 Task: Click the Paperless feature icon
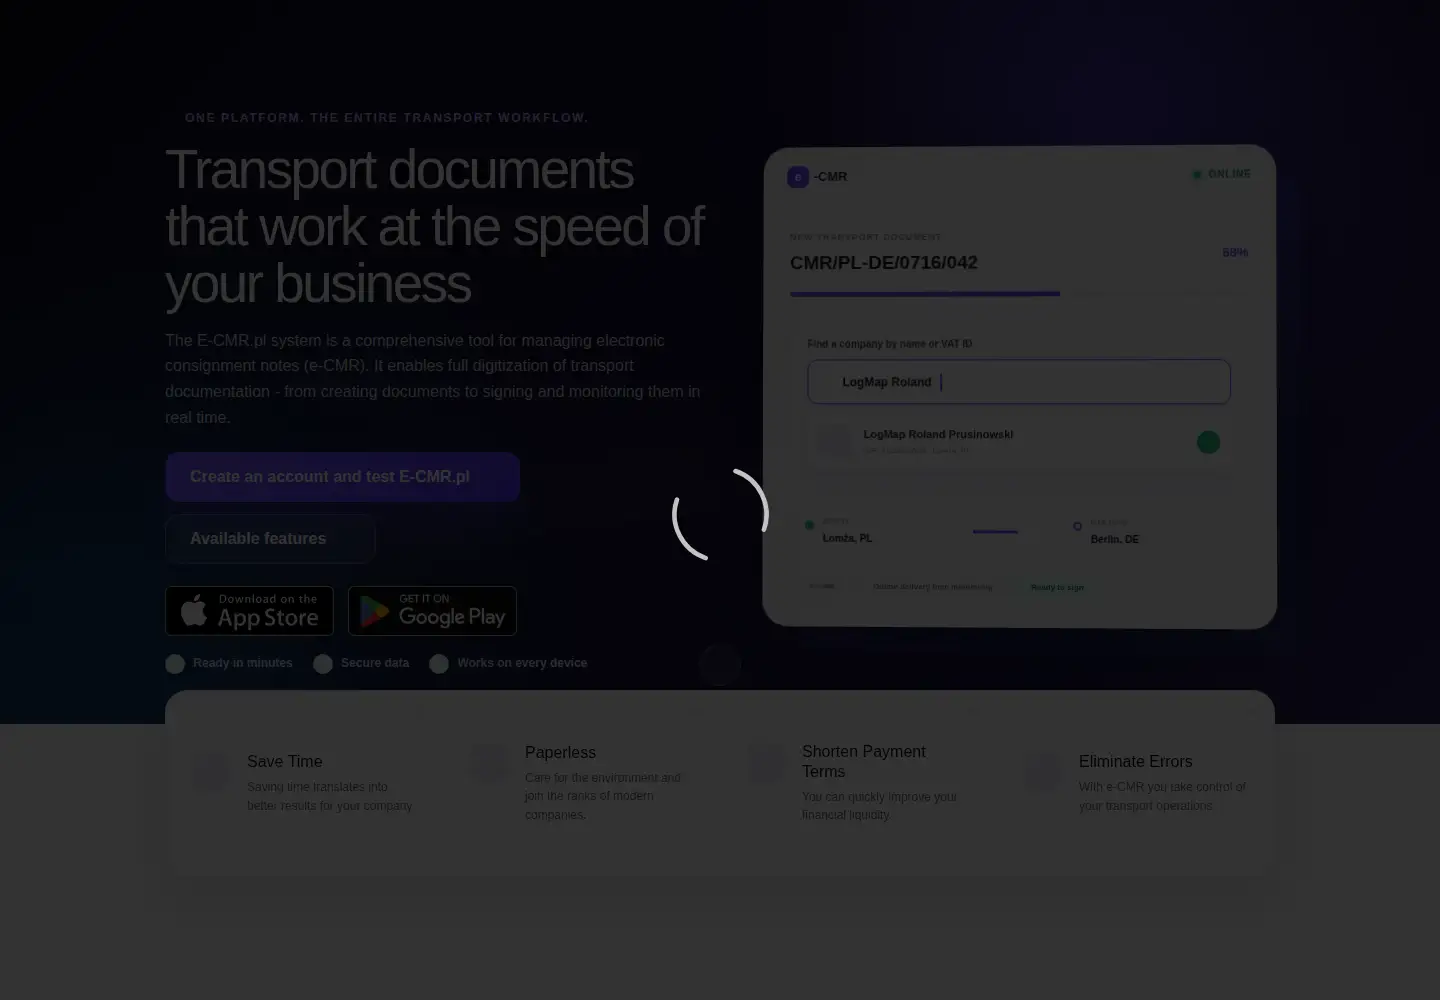click(488, 763)
